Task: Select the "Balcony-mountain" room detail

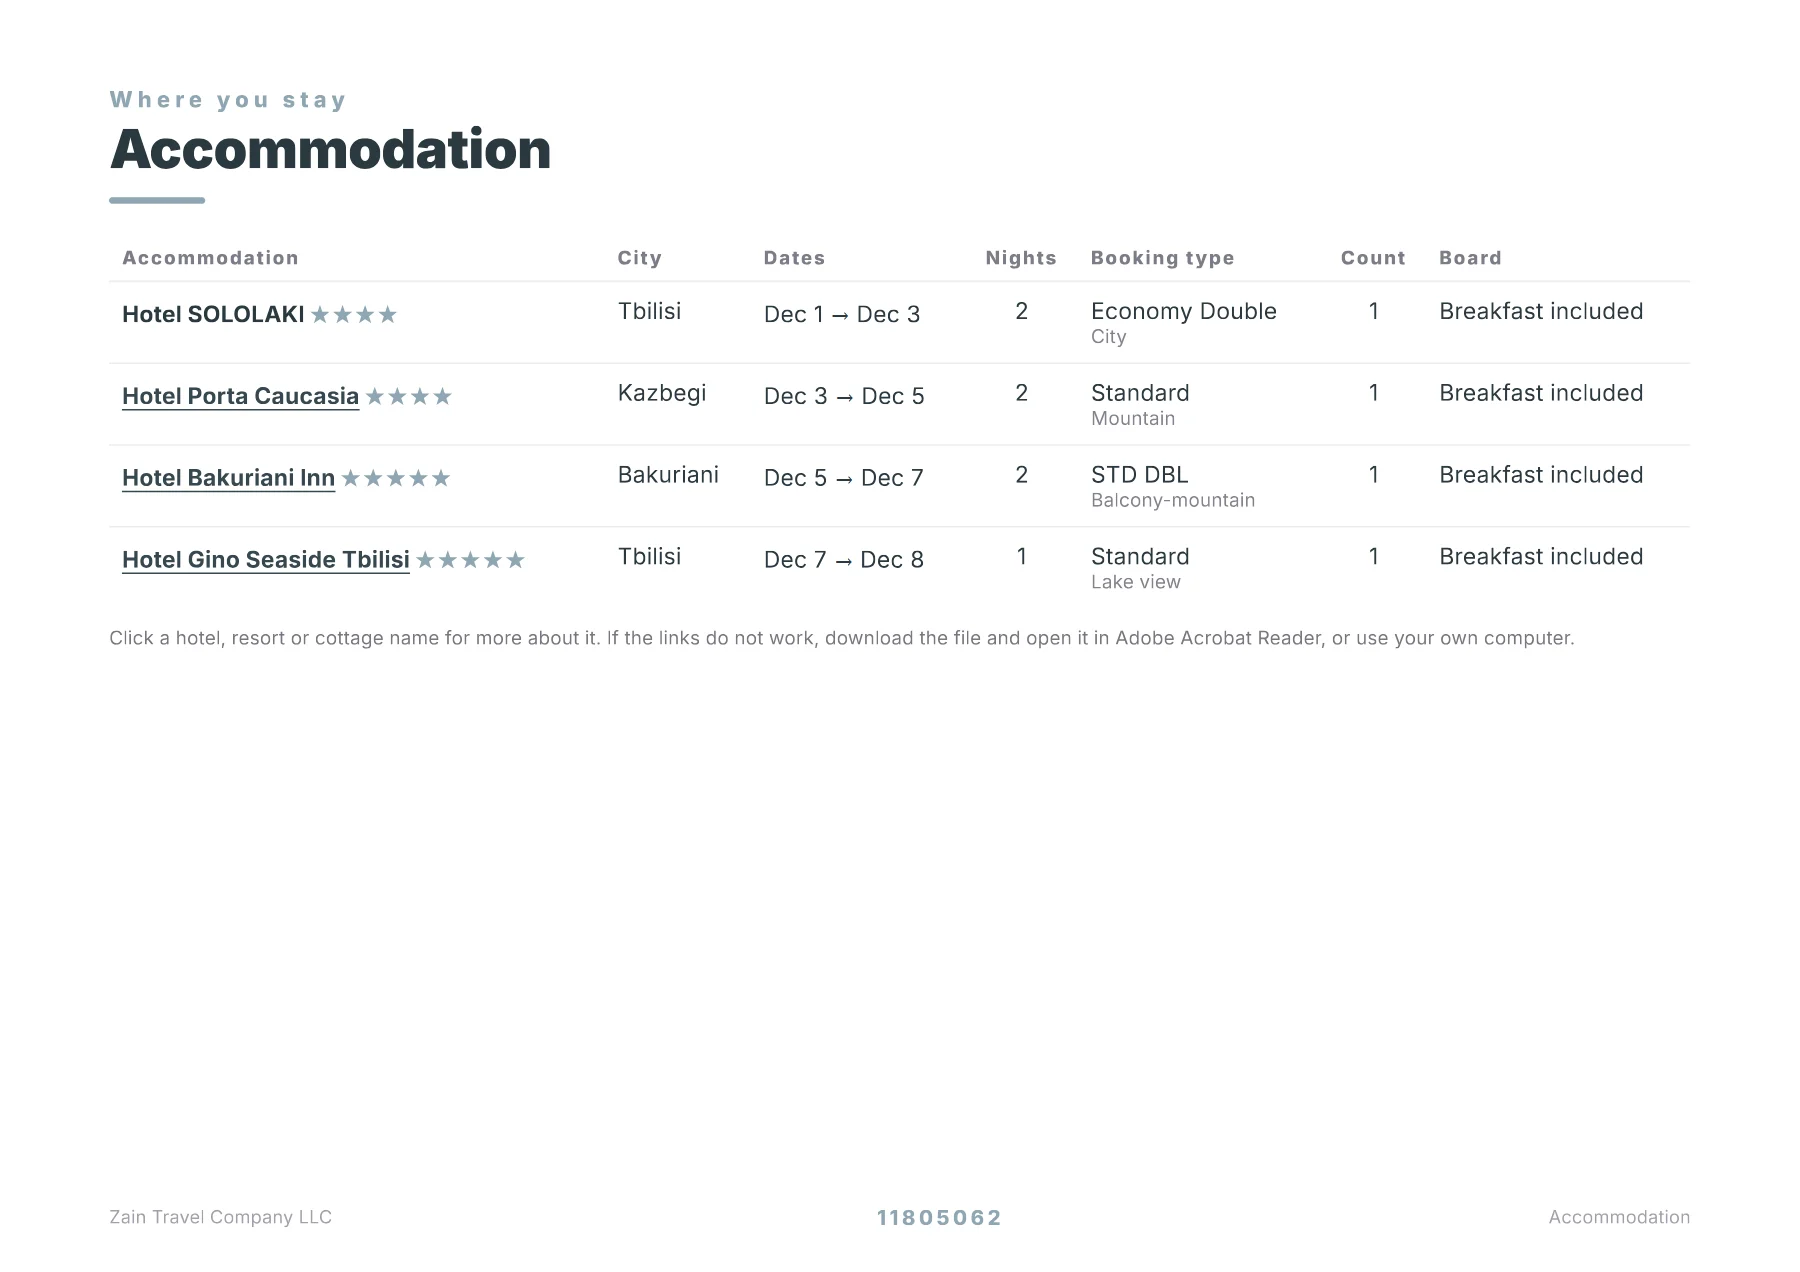Action: pyautogui.click(x=1173, y=501)
